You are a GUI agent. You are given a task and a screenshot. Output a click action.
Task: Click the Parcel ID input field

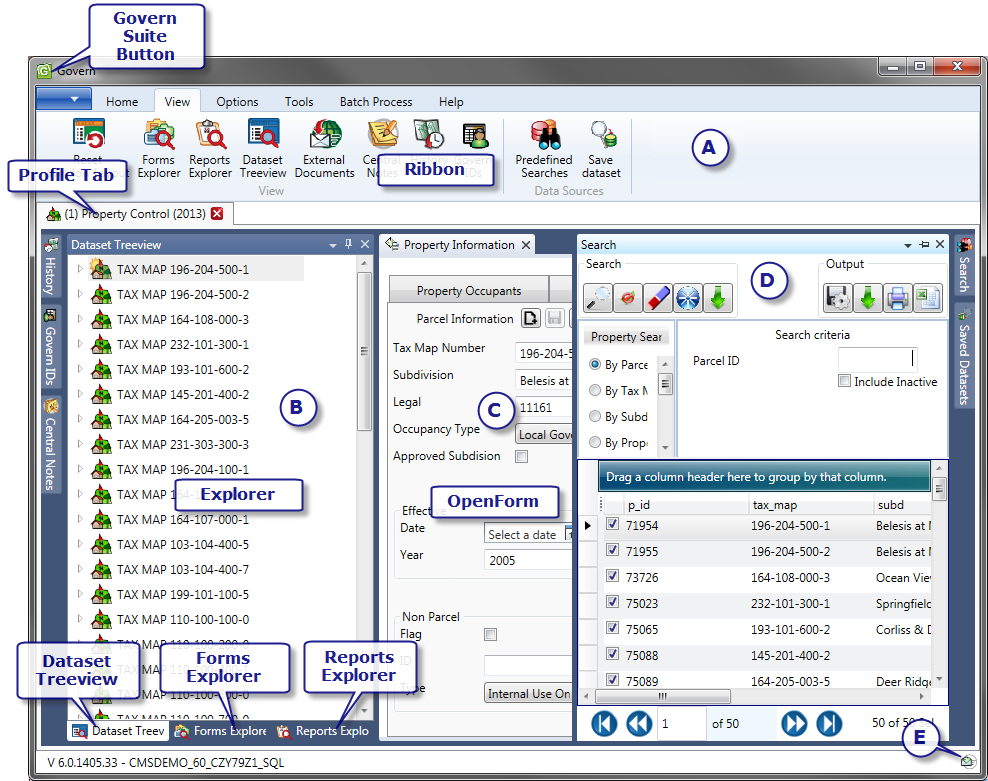pyautogui.click(x=877, y=360)
